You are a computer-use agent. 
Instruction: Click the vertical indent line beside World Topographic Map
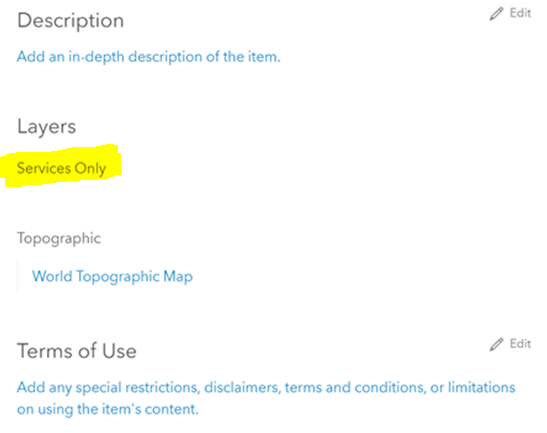click(17, 276)
